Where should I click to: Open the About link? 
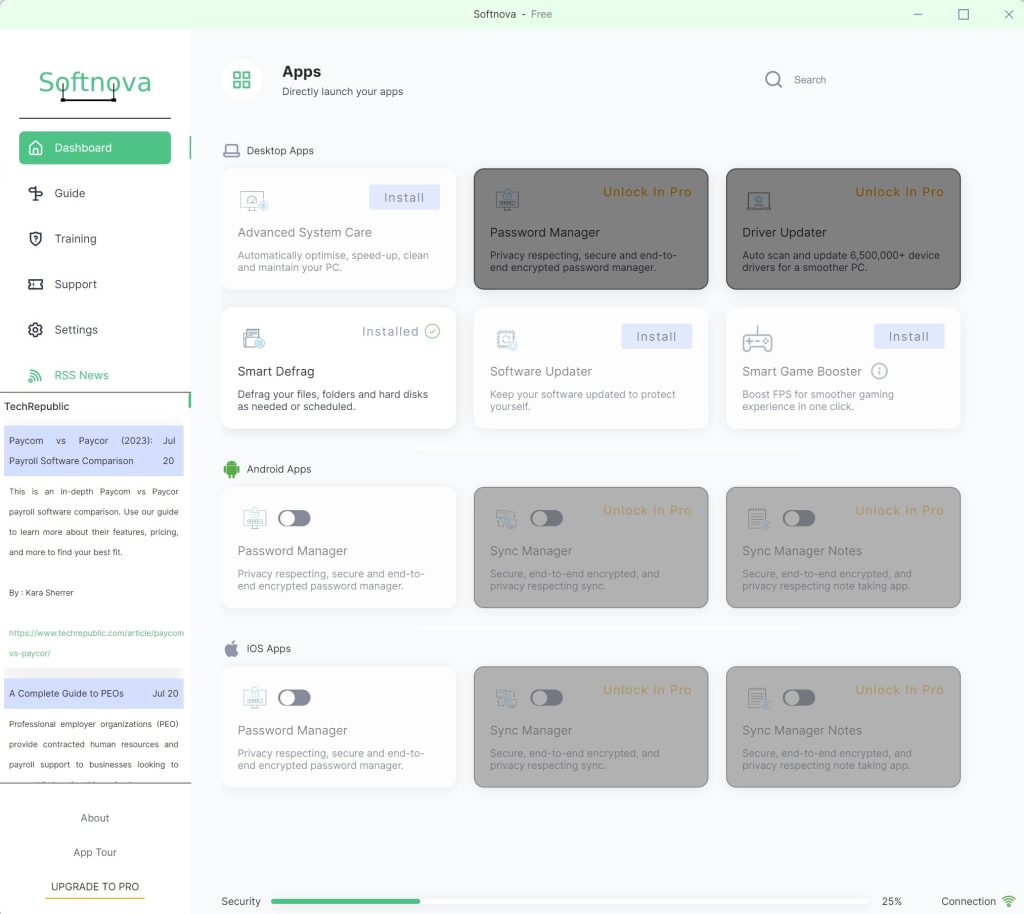[95, 818]
